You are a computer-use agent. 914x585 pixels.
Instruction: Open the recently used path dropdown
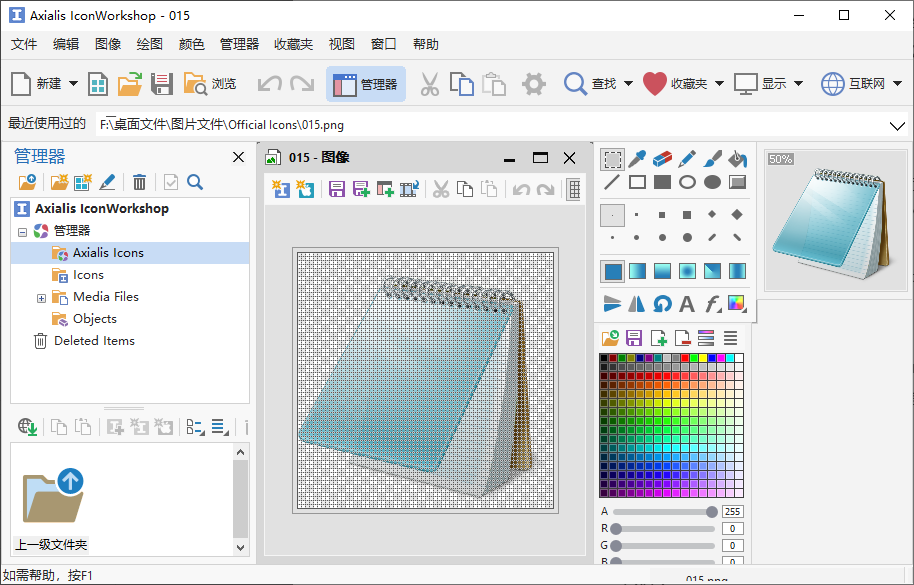coord(896,125)
